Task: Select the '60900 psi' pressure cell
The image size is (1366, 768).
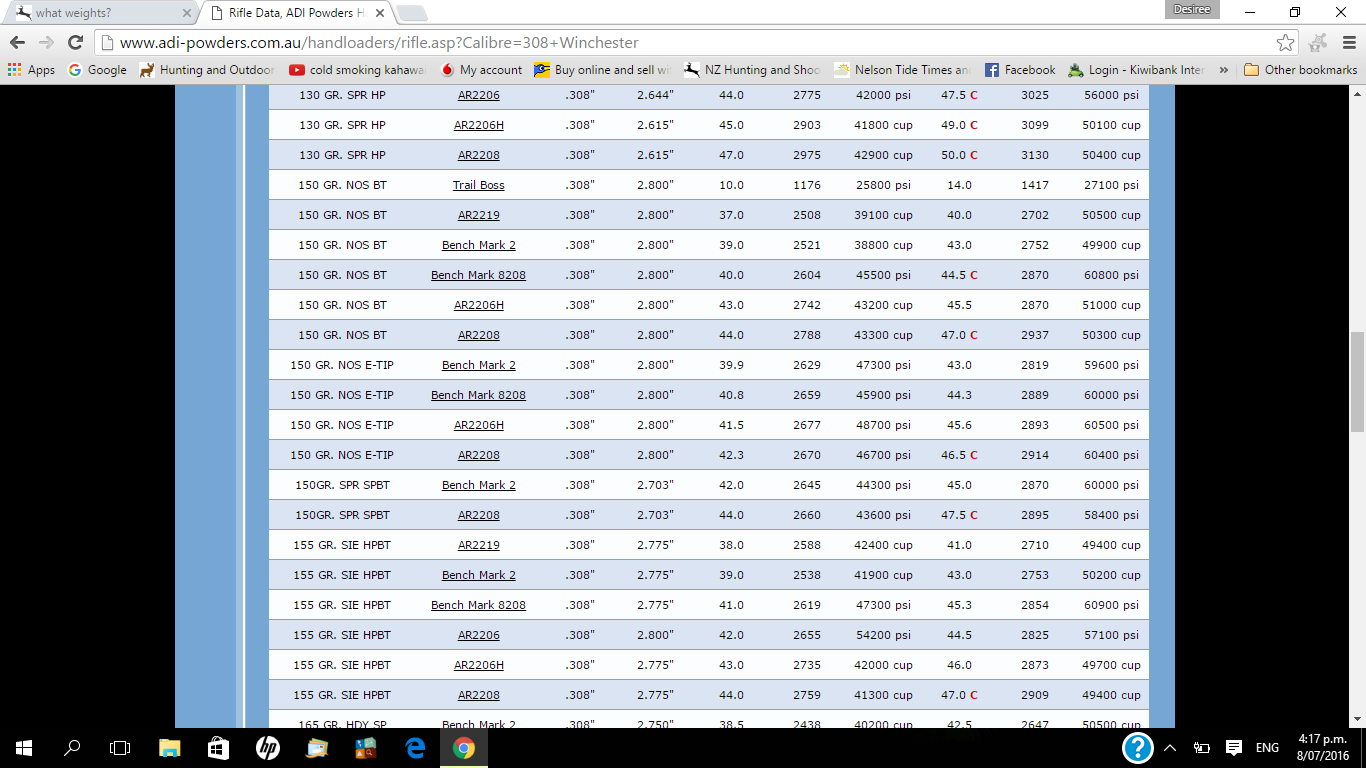Action: coord(1111,605)
